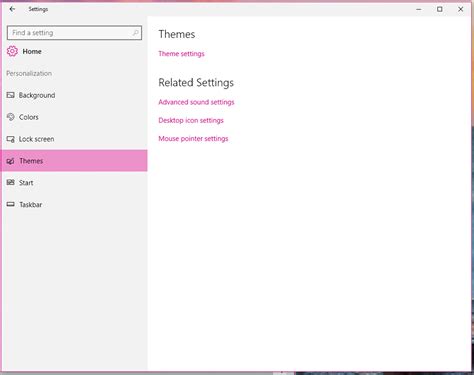Maximize the Settings window
Image resolution: width=474 pixels, height=375 pixels.
(440, 9)
